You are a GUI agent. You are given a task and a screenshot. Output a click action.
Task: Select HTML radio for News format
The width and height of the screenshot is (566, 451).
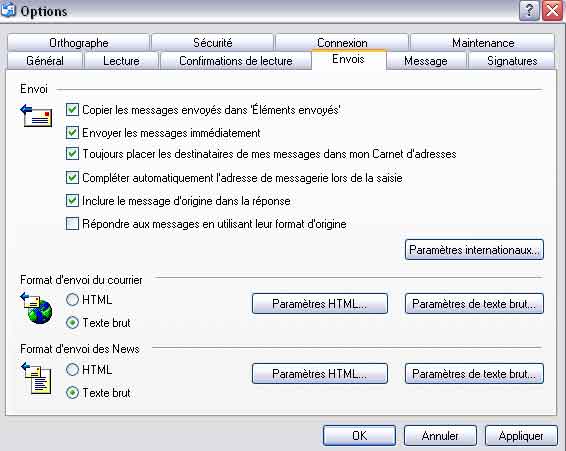click(x=73, y=369)
